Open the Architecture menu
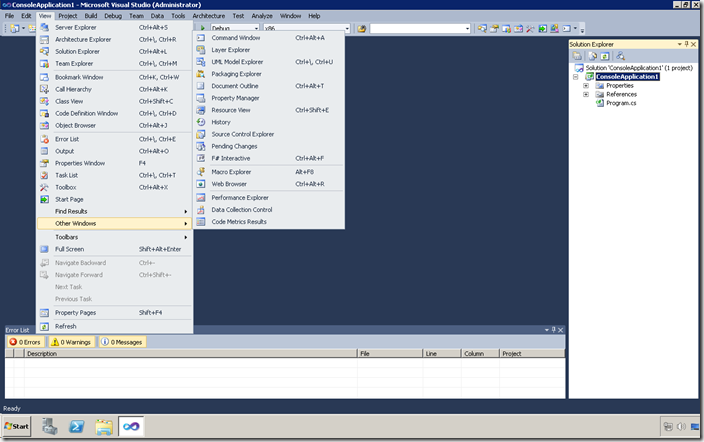704x442 pixels. pos(208,16)
